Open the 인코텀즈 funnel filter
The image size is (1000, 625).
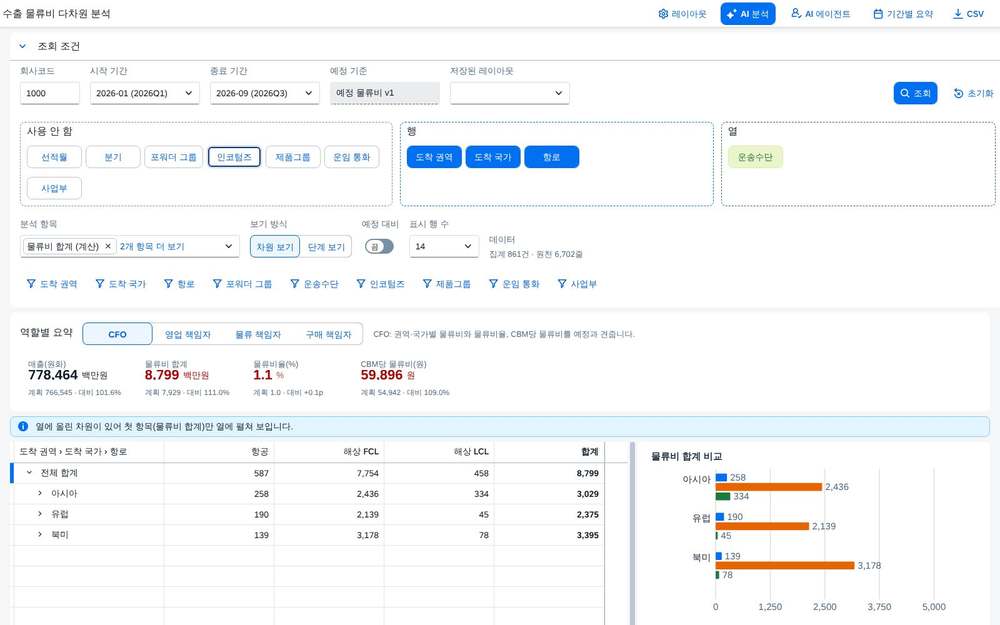click(x=381, y=284)
